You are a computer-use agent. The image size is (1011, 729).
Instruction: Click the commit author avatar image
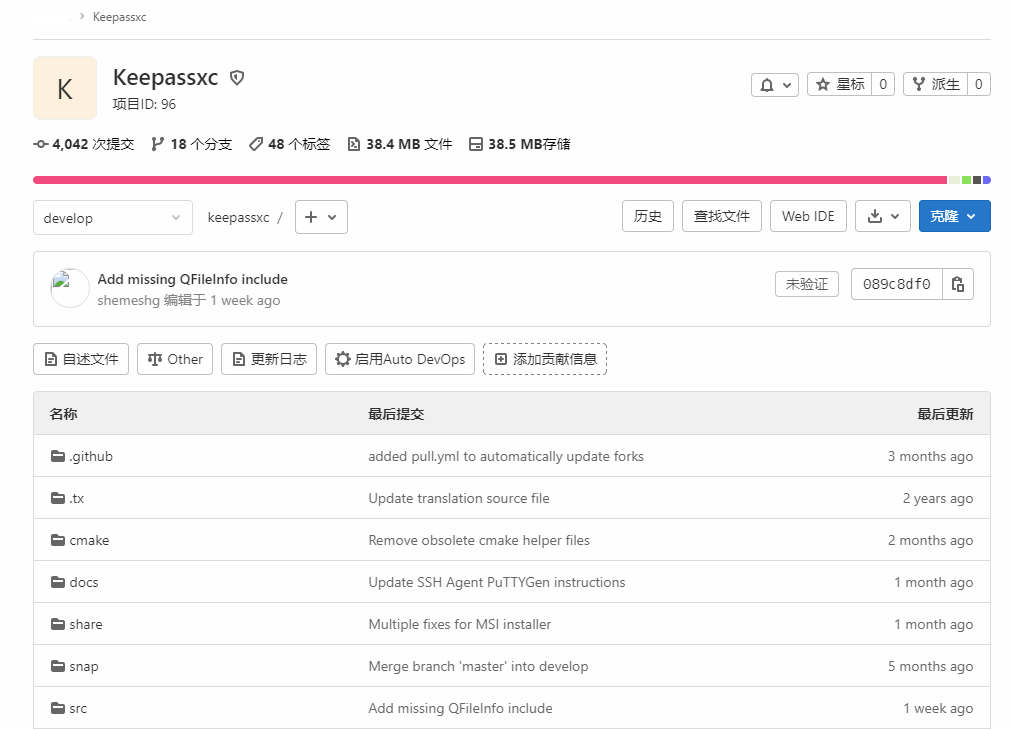[70, 288]
